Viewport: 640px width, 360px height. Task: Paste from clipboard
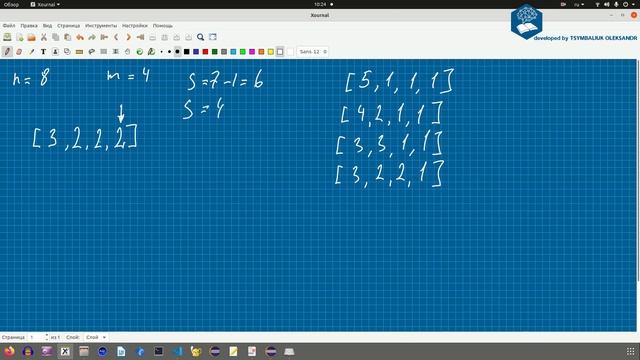(x=68, y=37)
